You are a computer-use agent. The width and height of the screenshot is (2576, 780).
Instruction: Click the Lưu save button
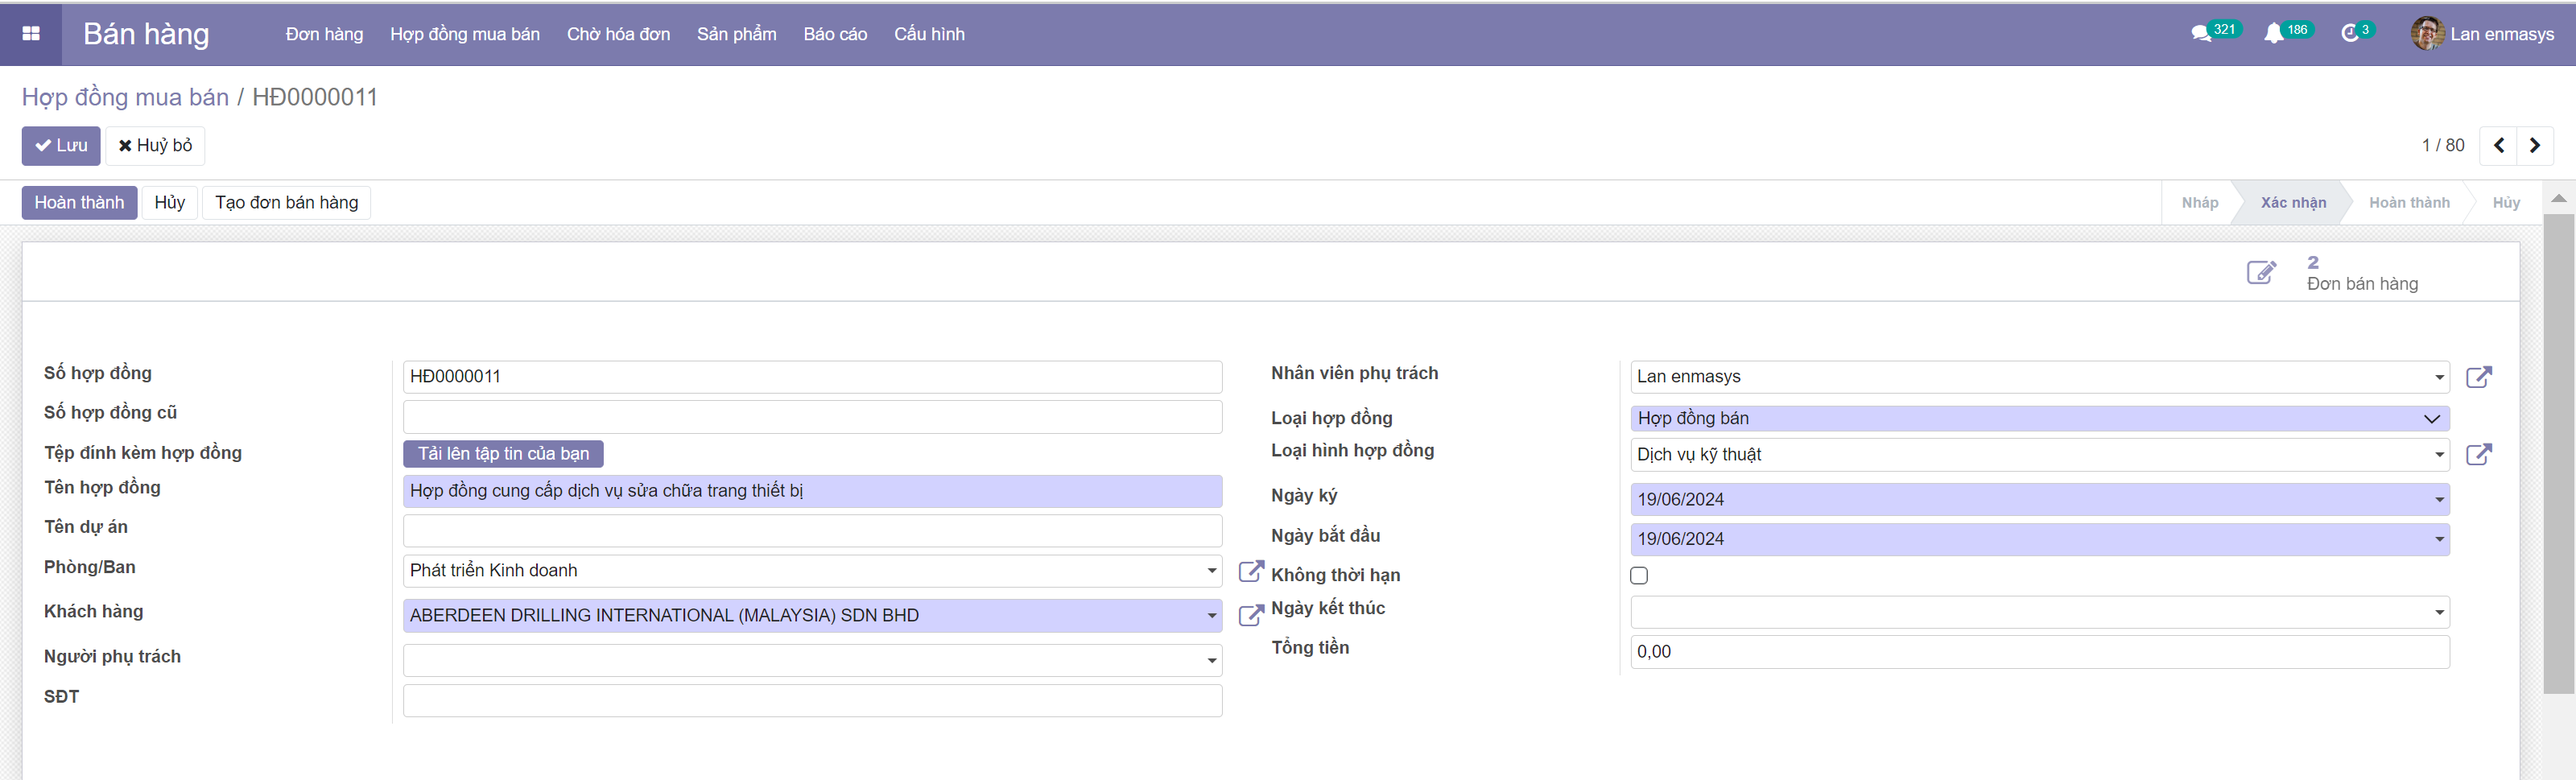(61, 146)
